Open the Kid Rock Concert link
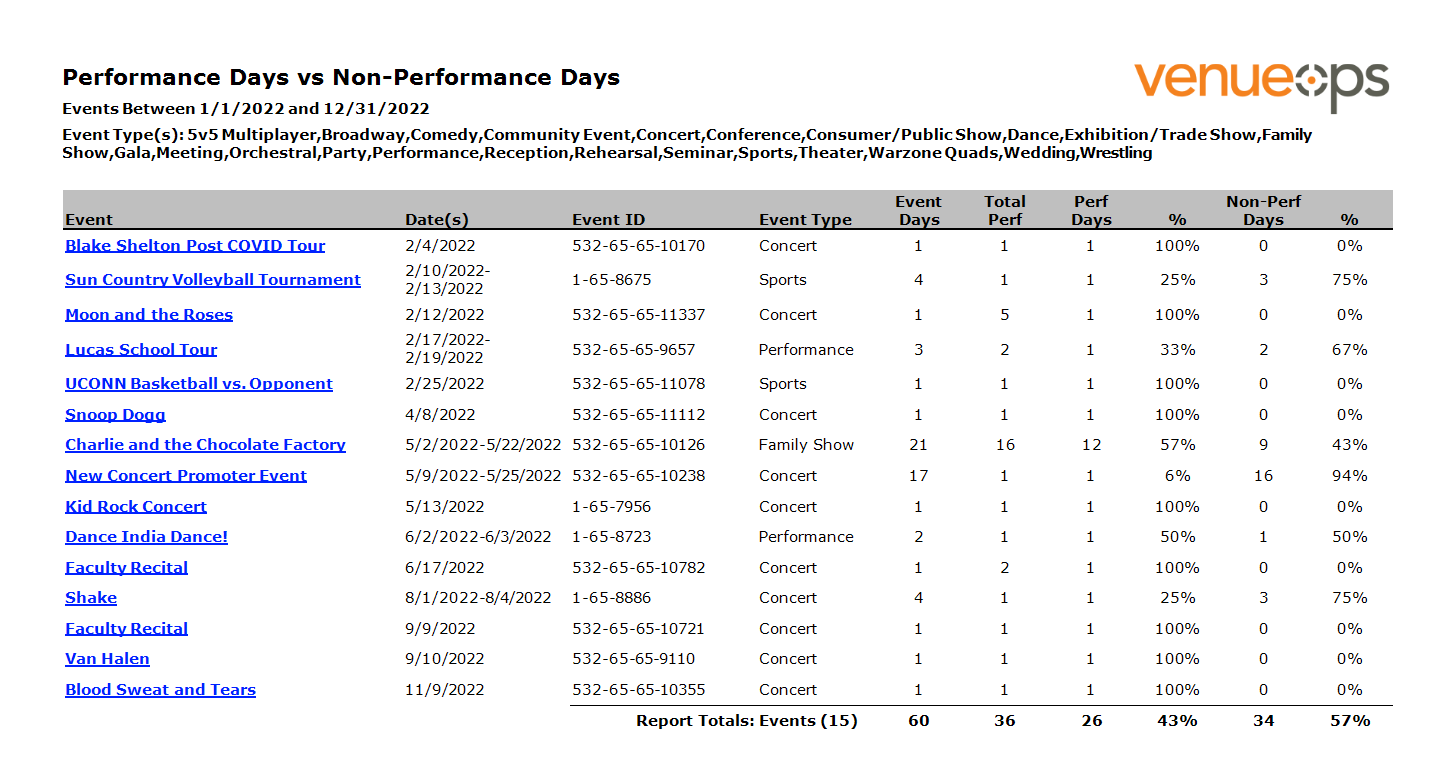 click(136, 507)
